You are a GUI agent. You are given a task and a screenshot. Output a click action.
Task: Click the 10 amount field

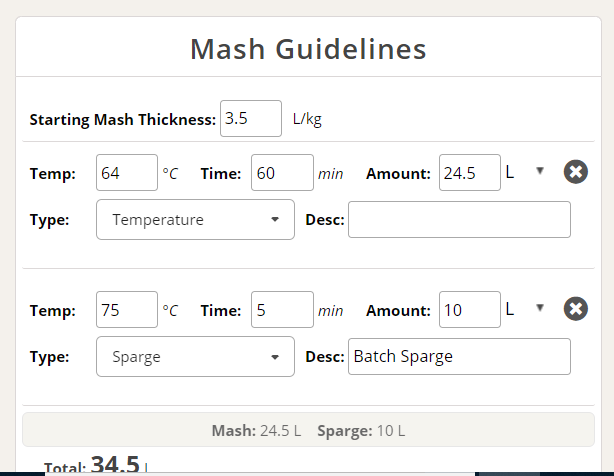pyautogui.click(x=469, y=310)
